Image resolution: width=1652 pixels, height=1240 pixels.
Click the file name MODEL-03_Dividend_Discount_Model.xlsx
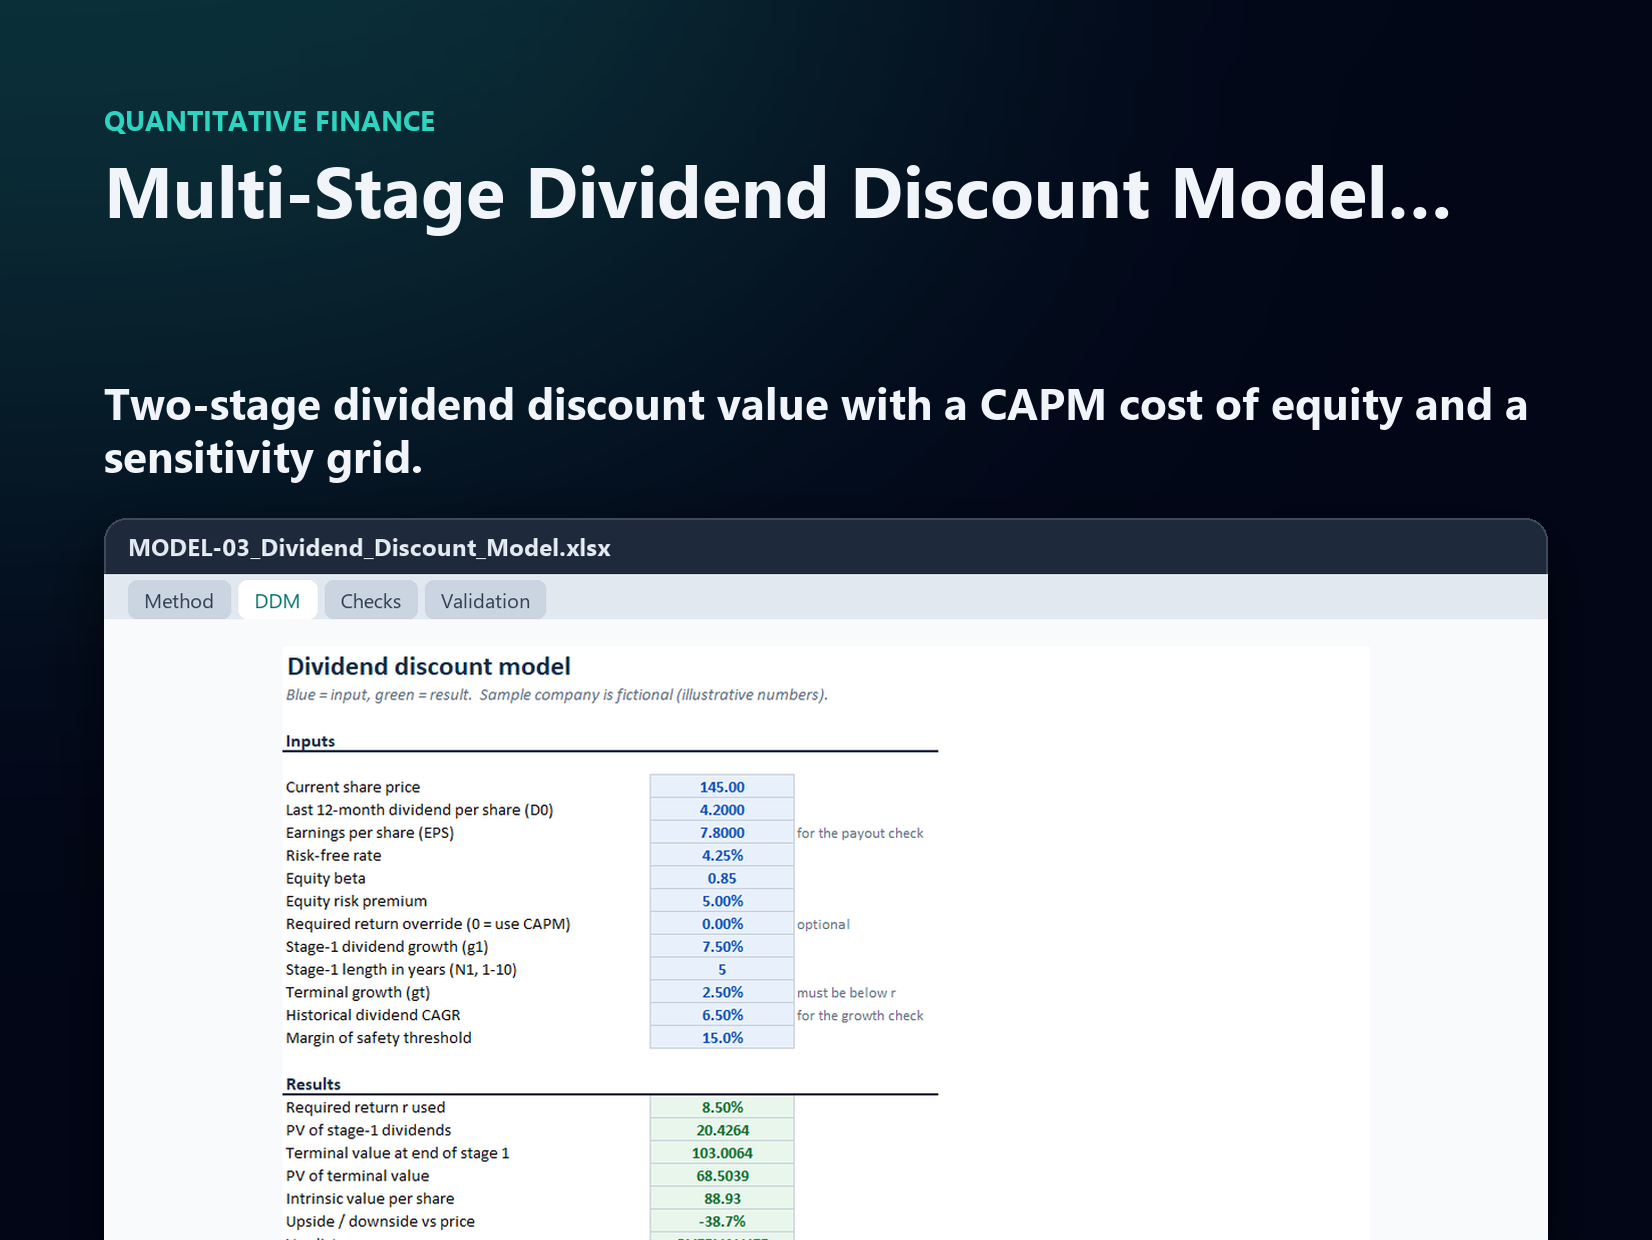pos(369,548)
